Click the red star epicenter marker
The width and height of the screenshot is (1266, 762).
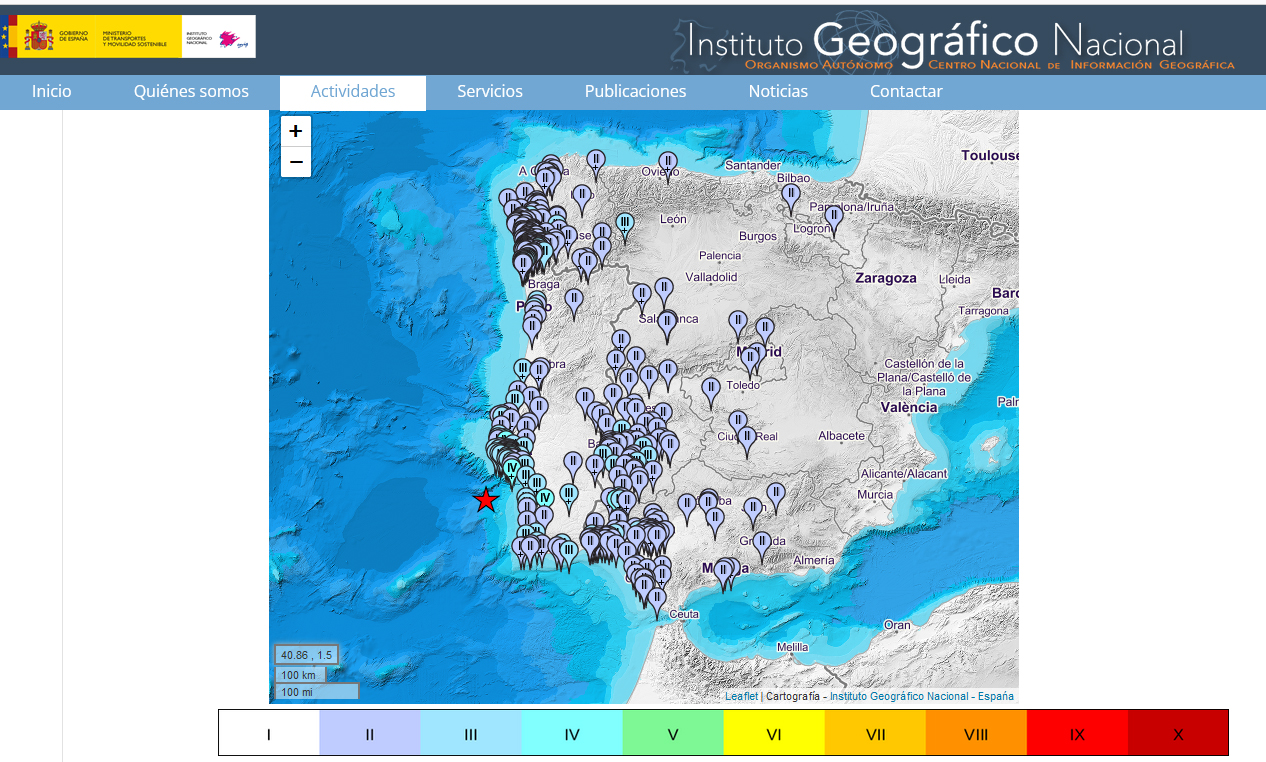tap(486, 500)
